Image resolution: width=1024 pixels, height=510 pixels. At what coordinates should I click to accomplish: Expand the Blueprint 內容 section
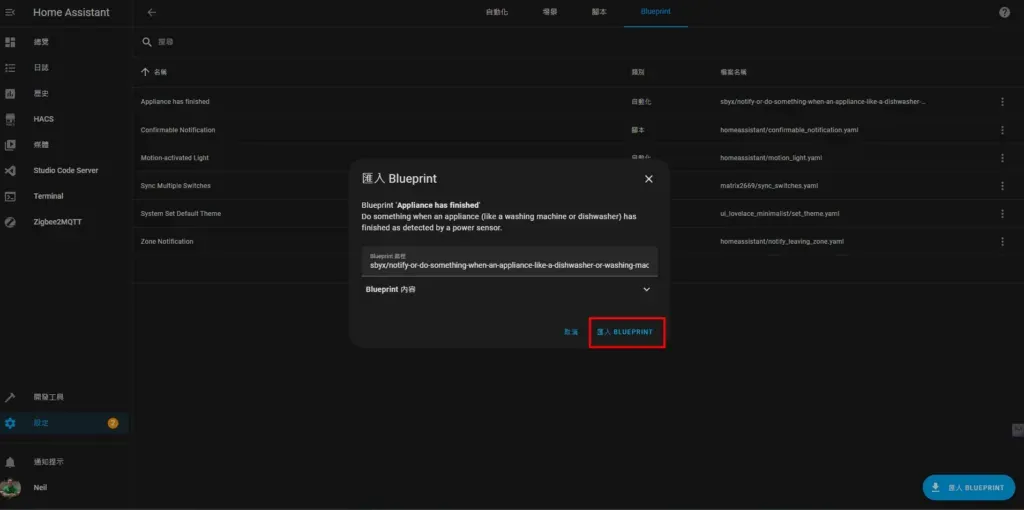click(x=646, y=290)
